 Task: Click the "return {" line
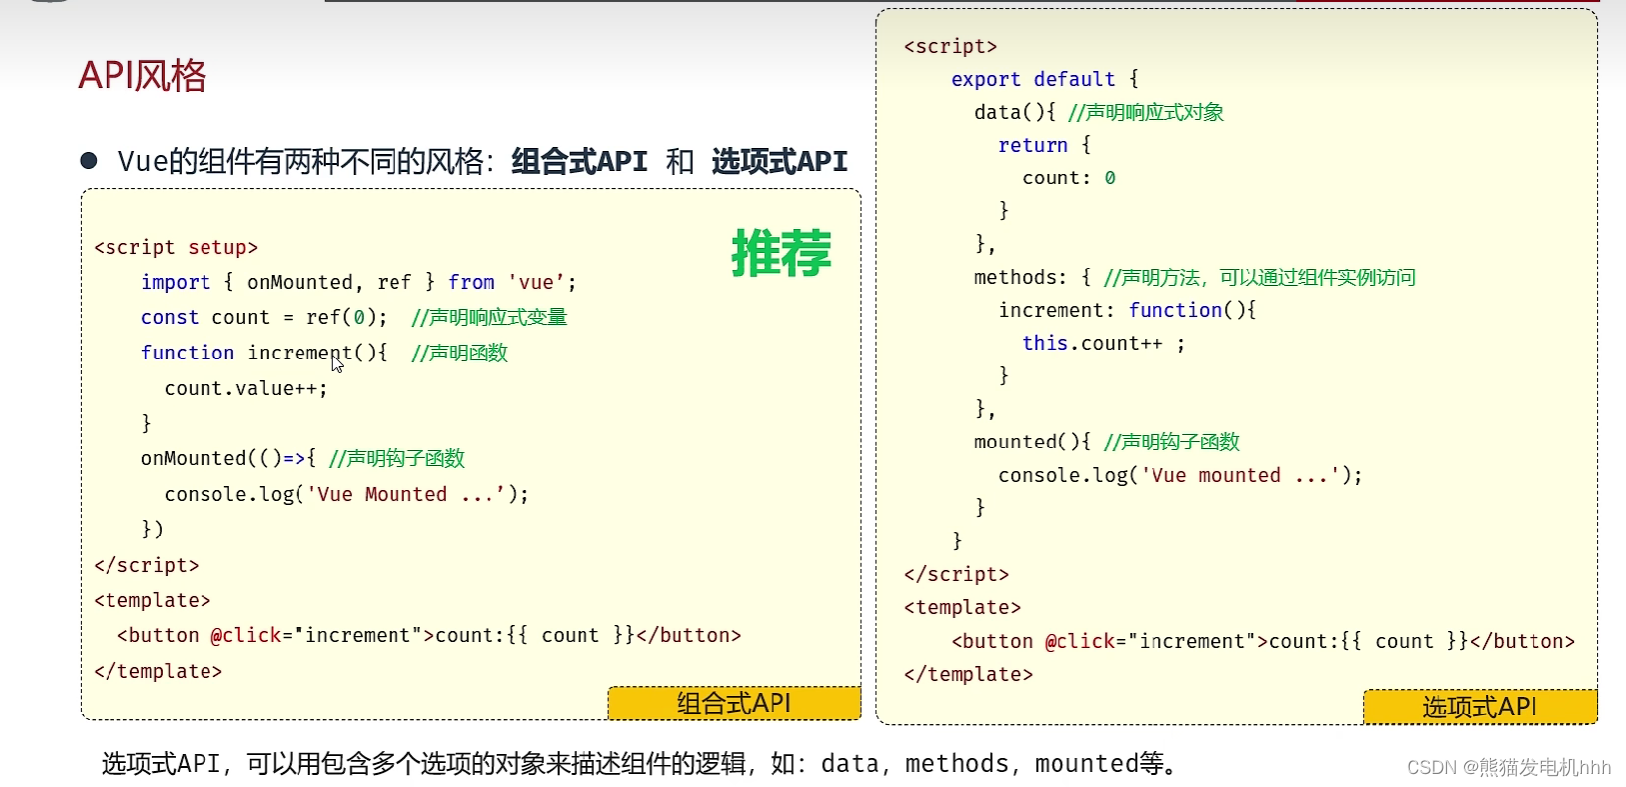point(1045,145)
